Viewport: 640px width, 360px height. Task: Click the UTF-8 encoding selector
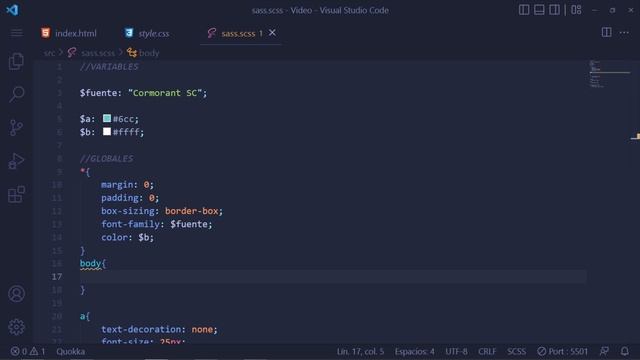pos(456,351)
